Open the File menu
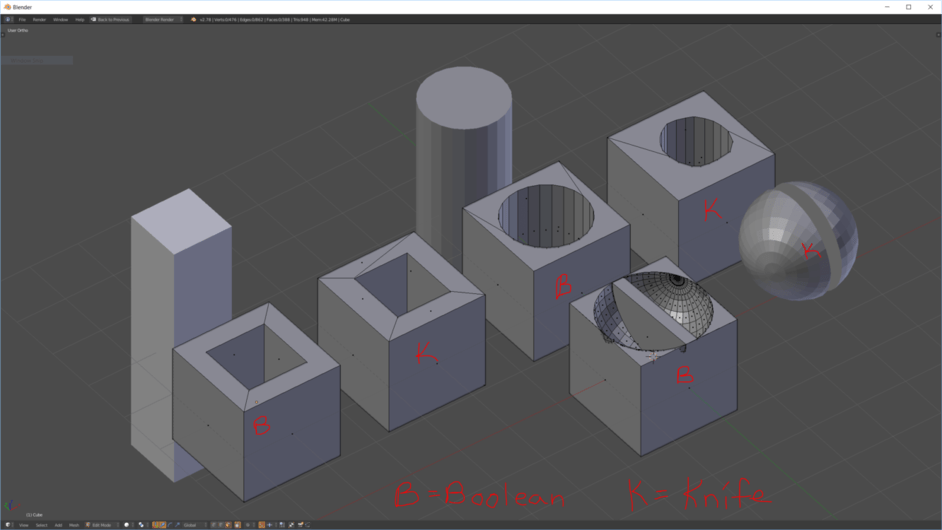The width and height of the screenshot is (942, 530). (22, 19)
